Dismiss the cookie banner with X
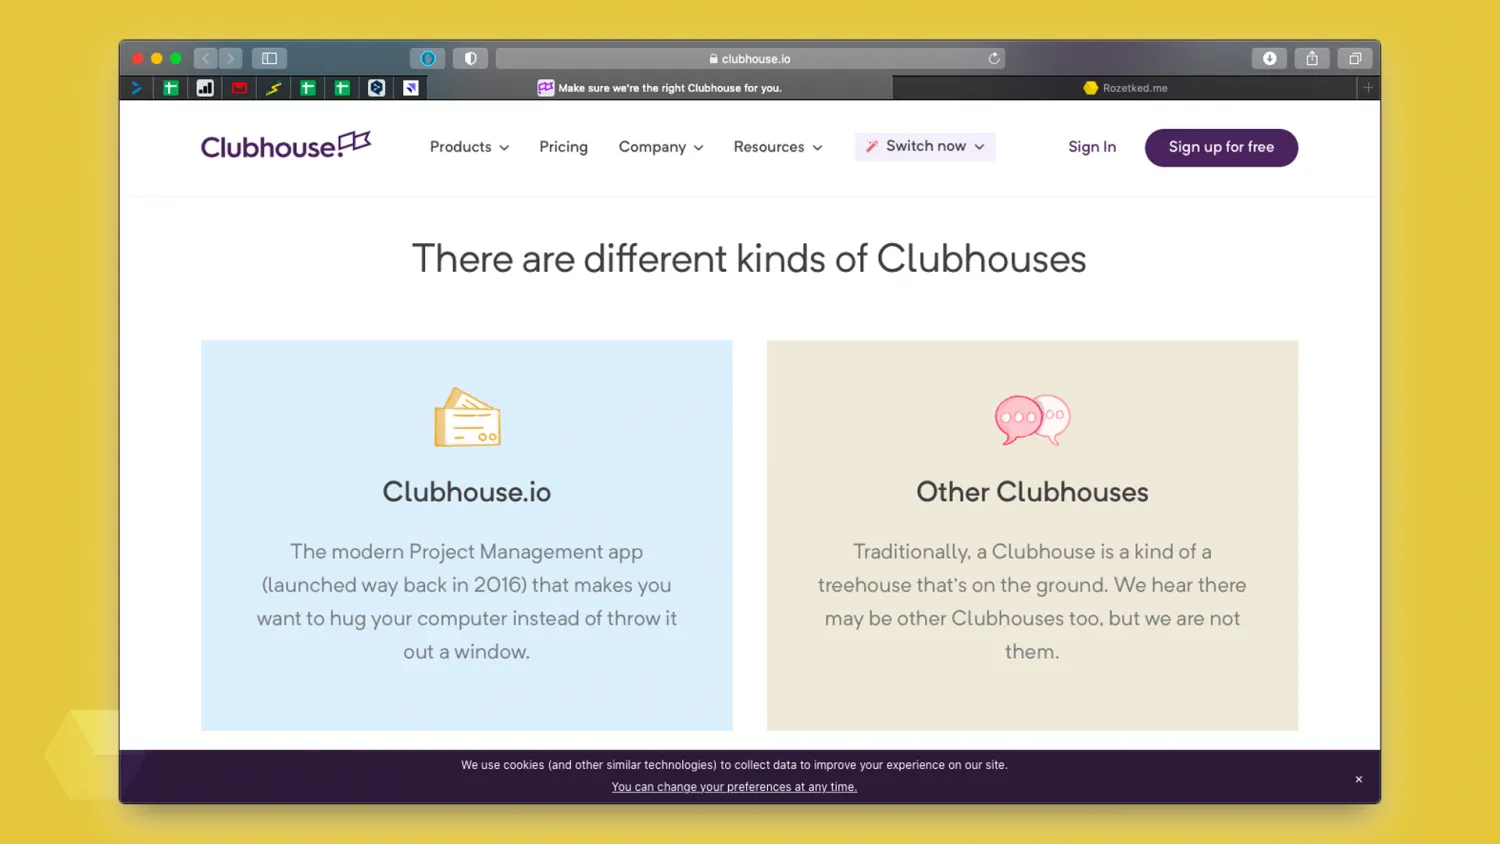Viewport: 1500px width, 844px height. 1358,779
